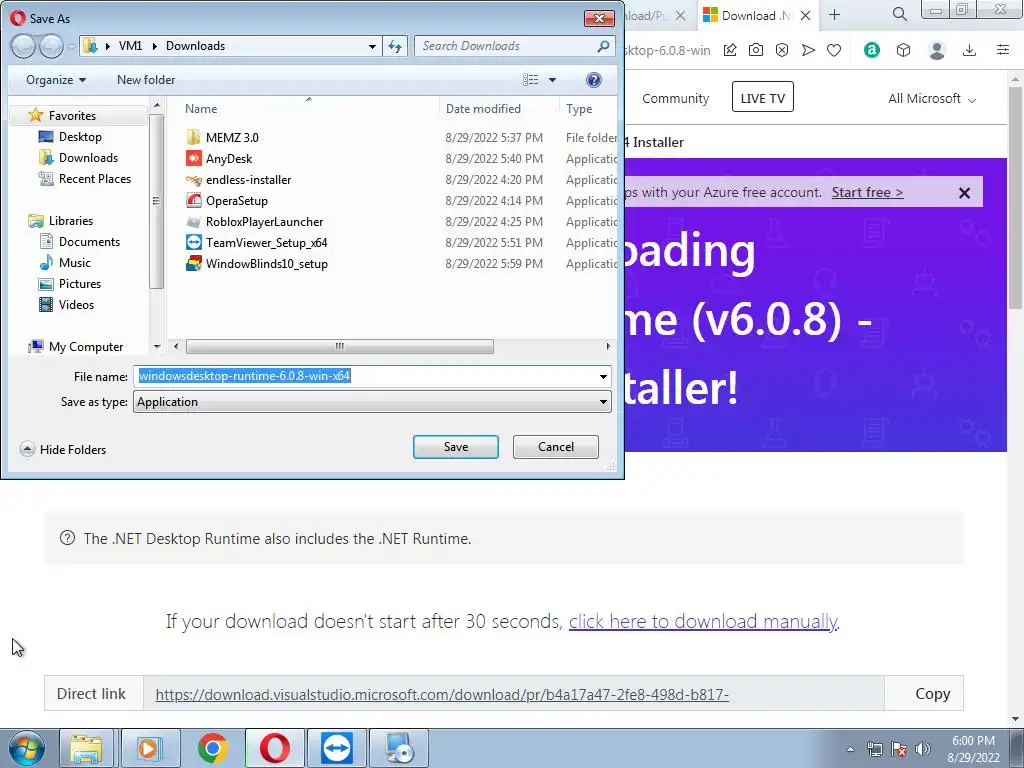1024x768 pixels.
Task: Click the Opera ad blocker shield icon
Action: pos(782,50)
